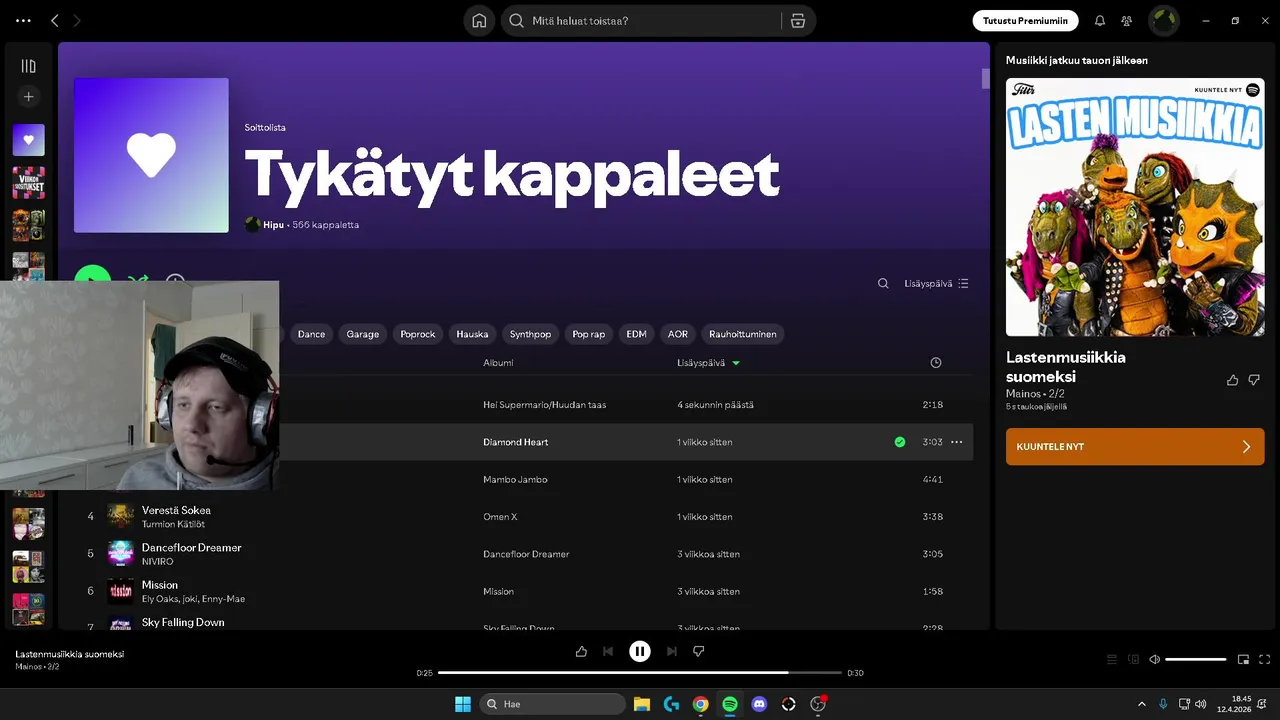Click the orange KUUNTELE NYT button
Image resolution: width=1280 pixels, height=720 pixels.
click(x=1135, y=447)
